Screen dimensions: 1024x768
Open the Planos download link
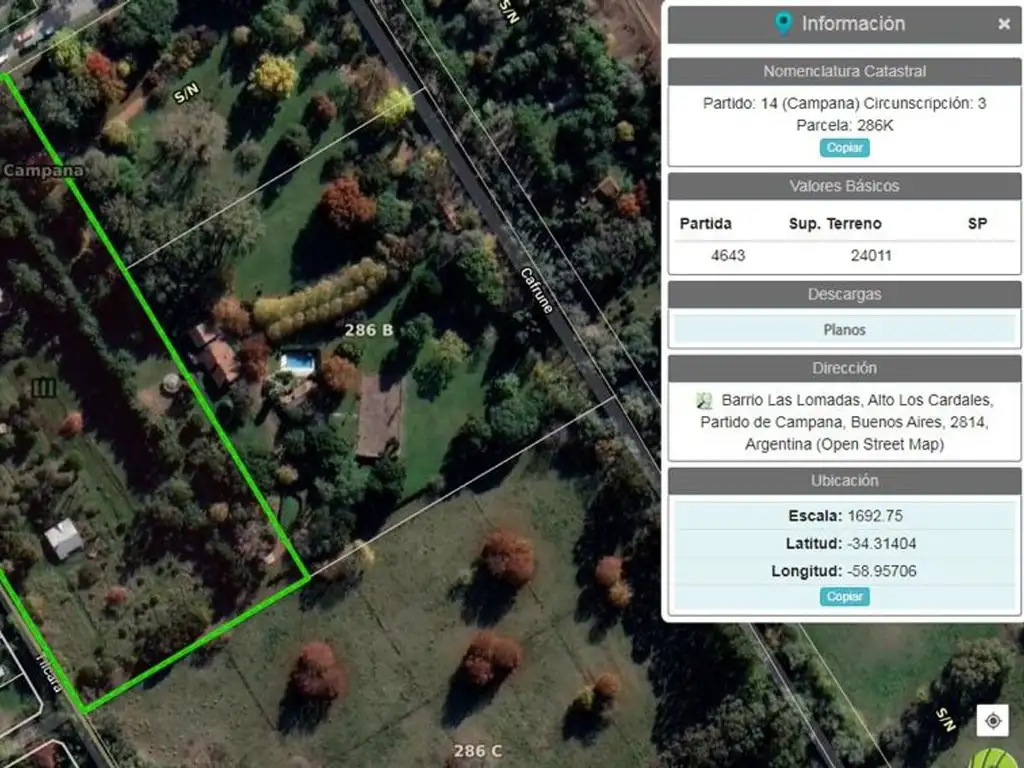(x=844, y=330)
